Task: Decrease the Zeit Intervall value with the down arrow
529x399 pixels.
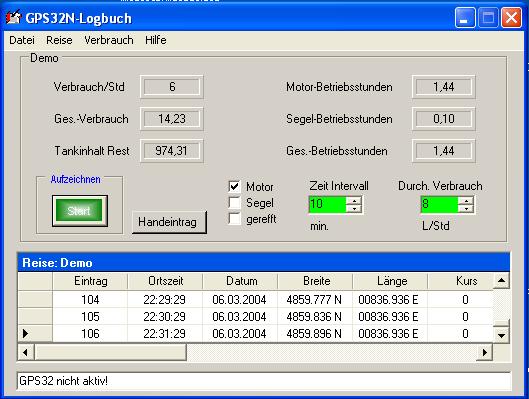Action: (x=354, y=209)
